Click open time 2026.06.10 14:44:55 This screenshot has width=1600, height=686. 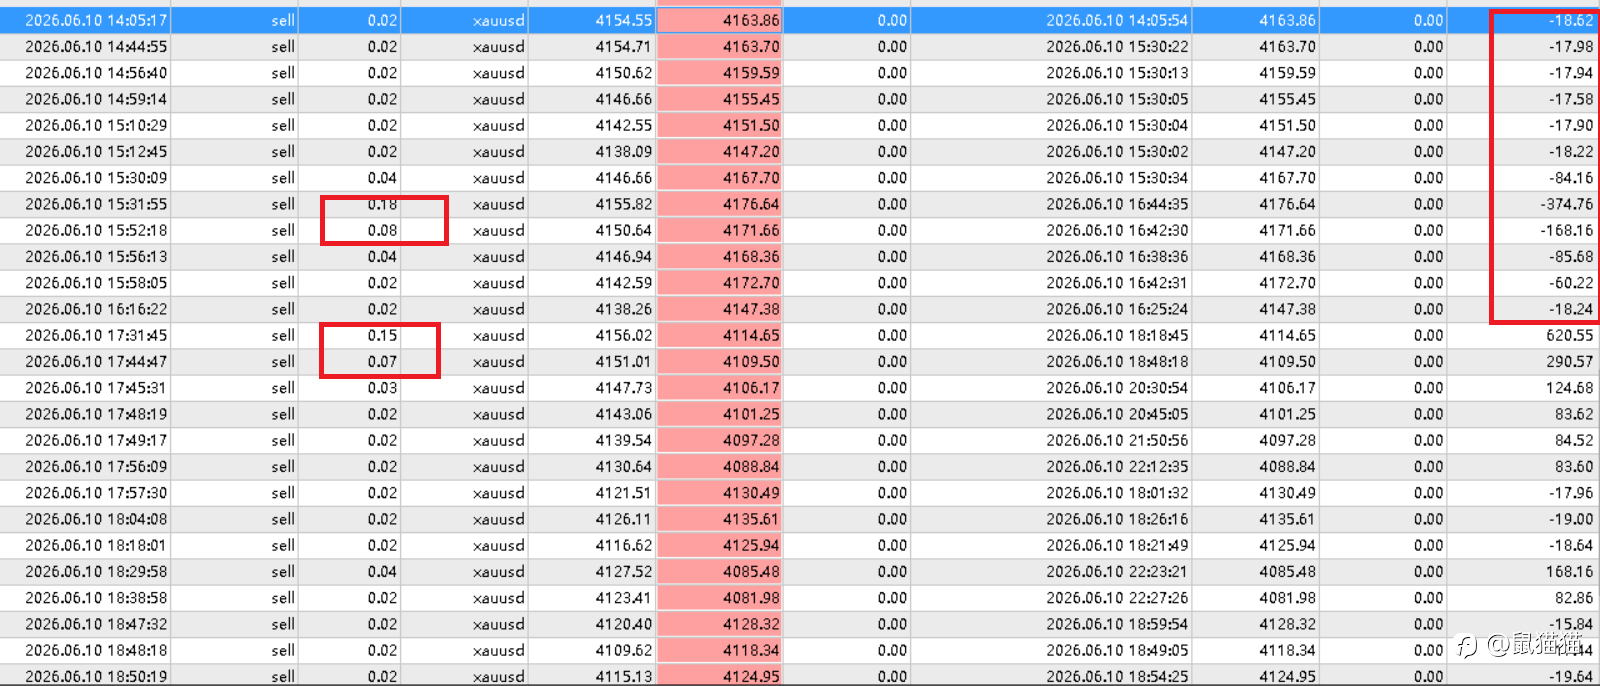(x=96, y=46)
